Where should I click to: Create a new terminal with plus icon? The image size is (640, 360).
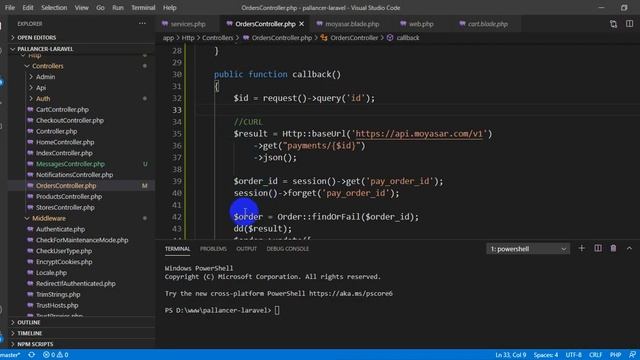click(x=582, y=249)
